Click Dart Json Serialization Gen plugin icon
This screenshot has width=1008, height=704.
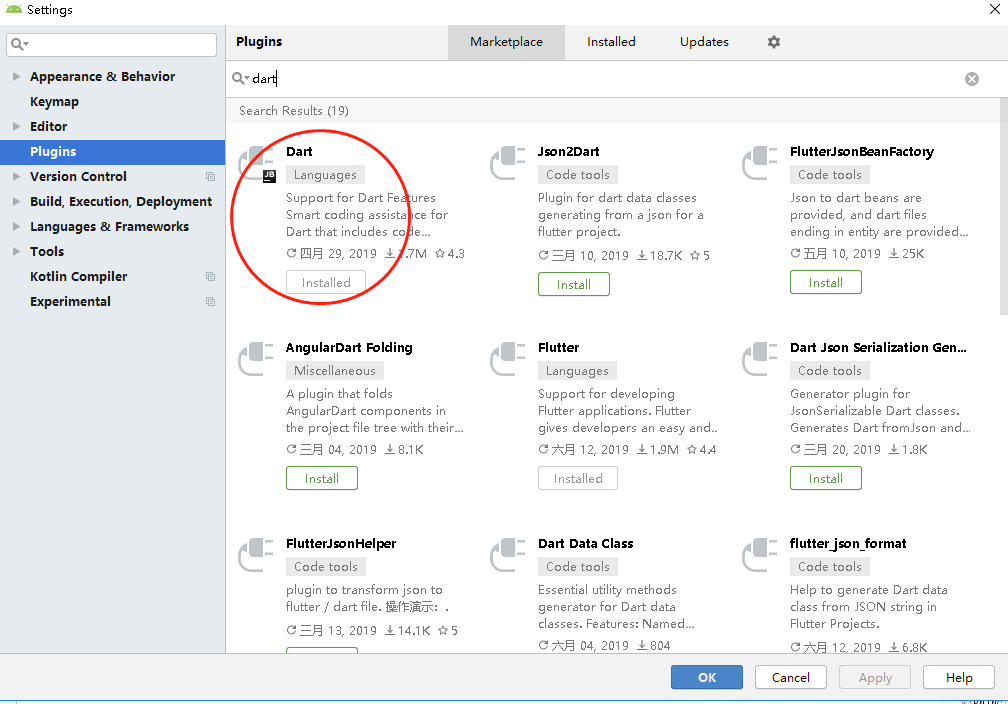pyautogui.click(x=760, y=359)
